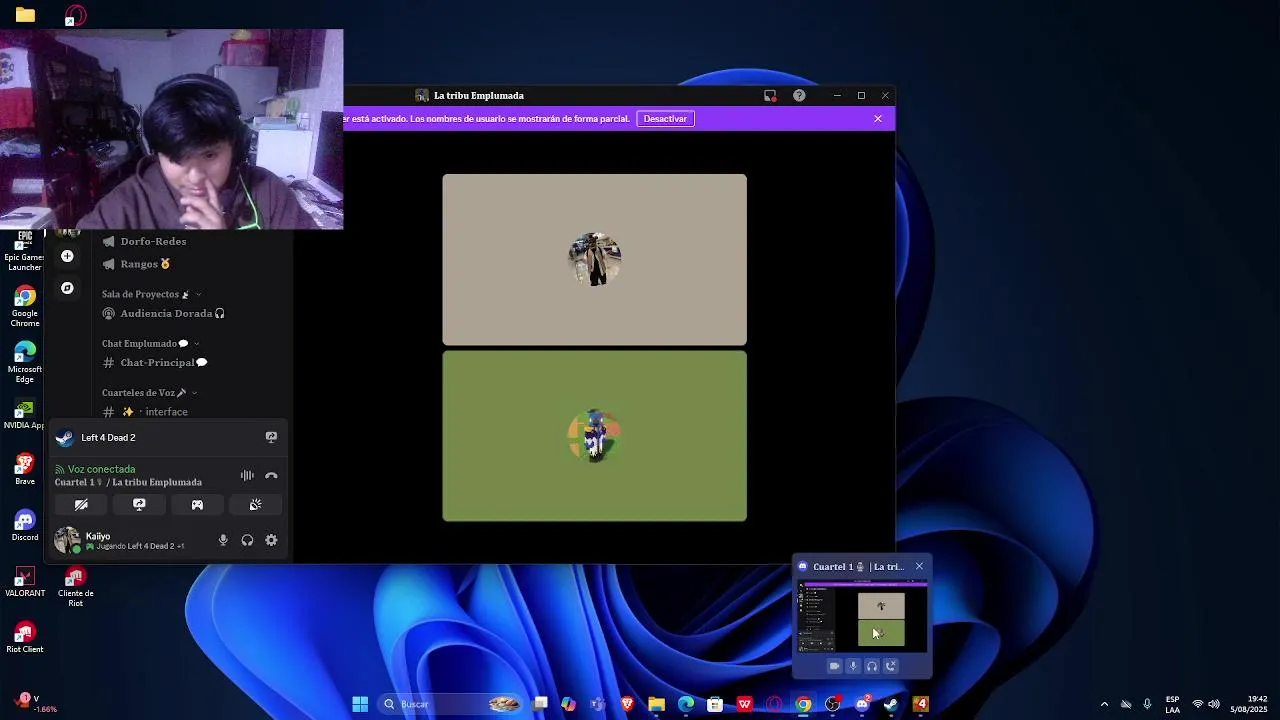Open Copilot from the taskbar
Screen dimensions: 1280x720
pos(569,704)
